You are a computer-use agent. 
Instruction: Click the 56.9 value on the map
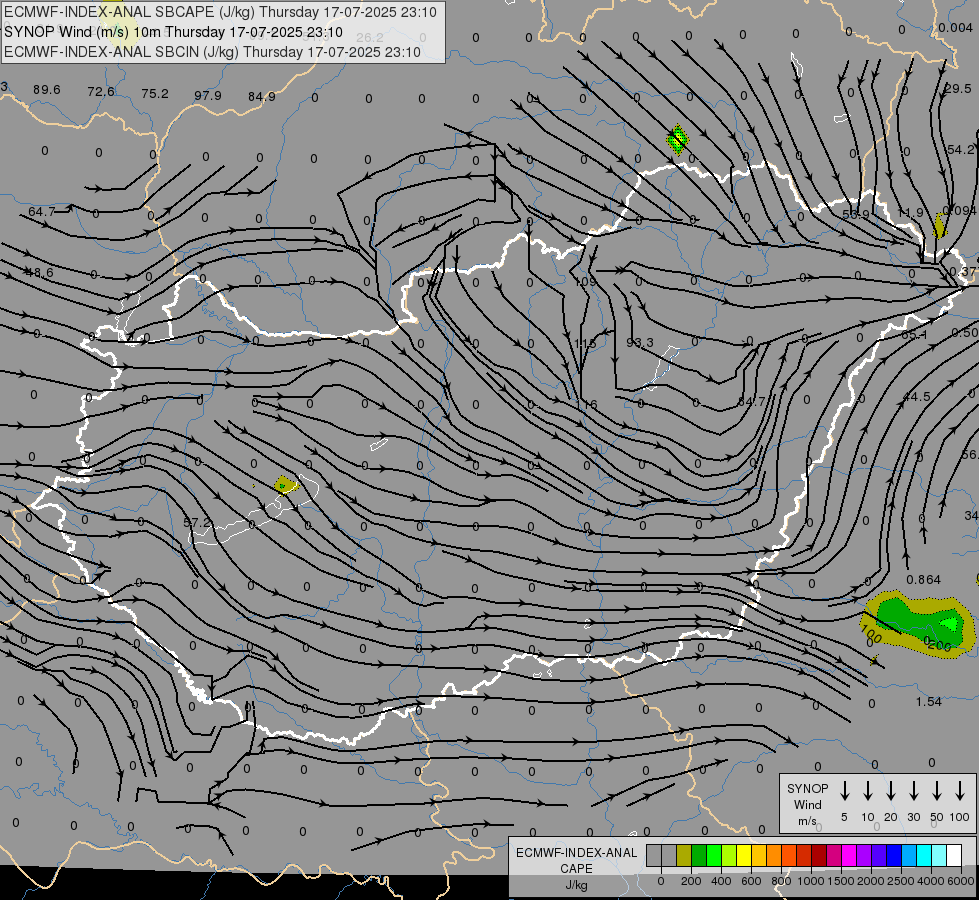tap(856, 214)
